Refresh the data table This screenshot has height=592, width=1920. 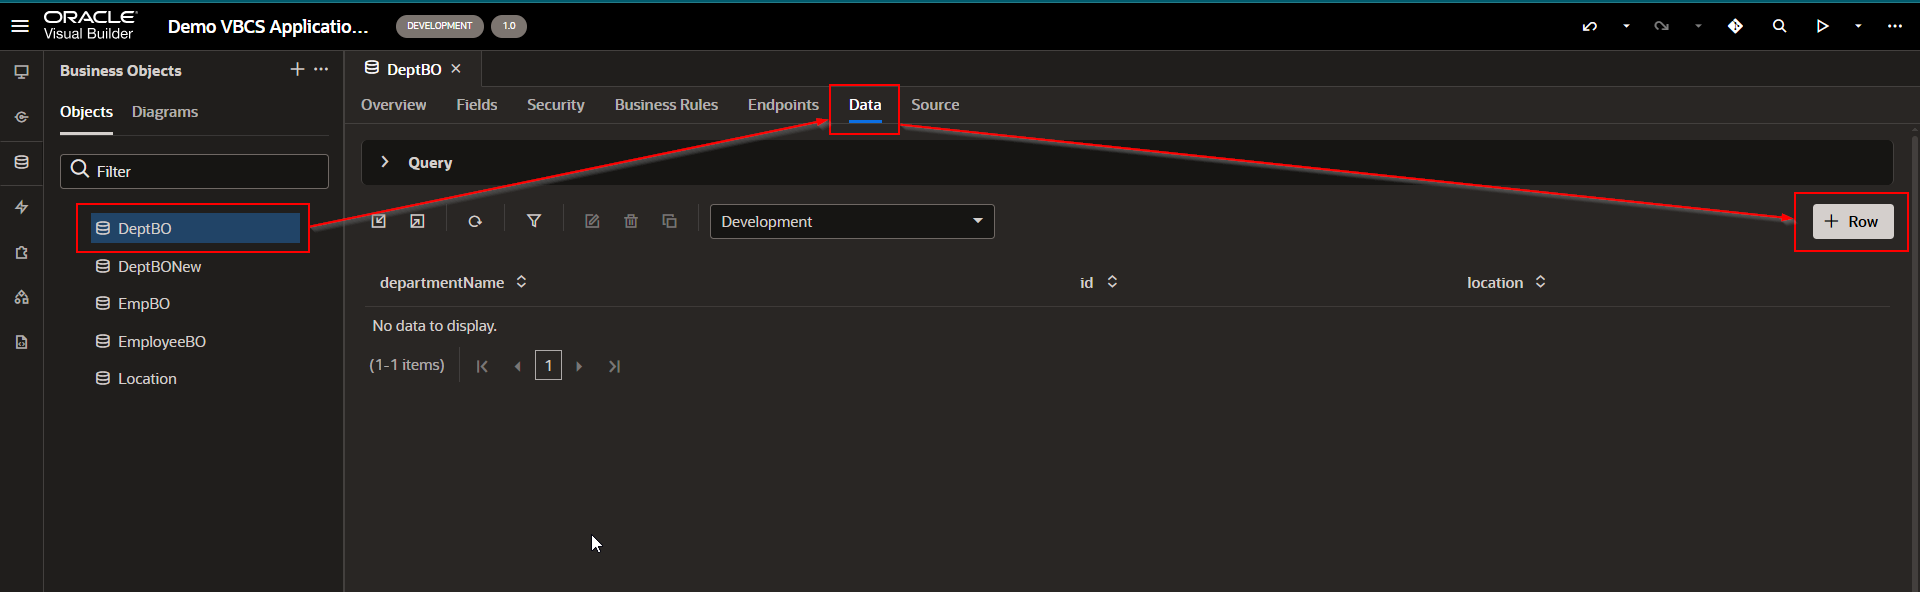pyautogui.click(x=475, y=221)
